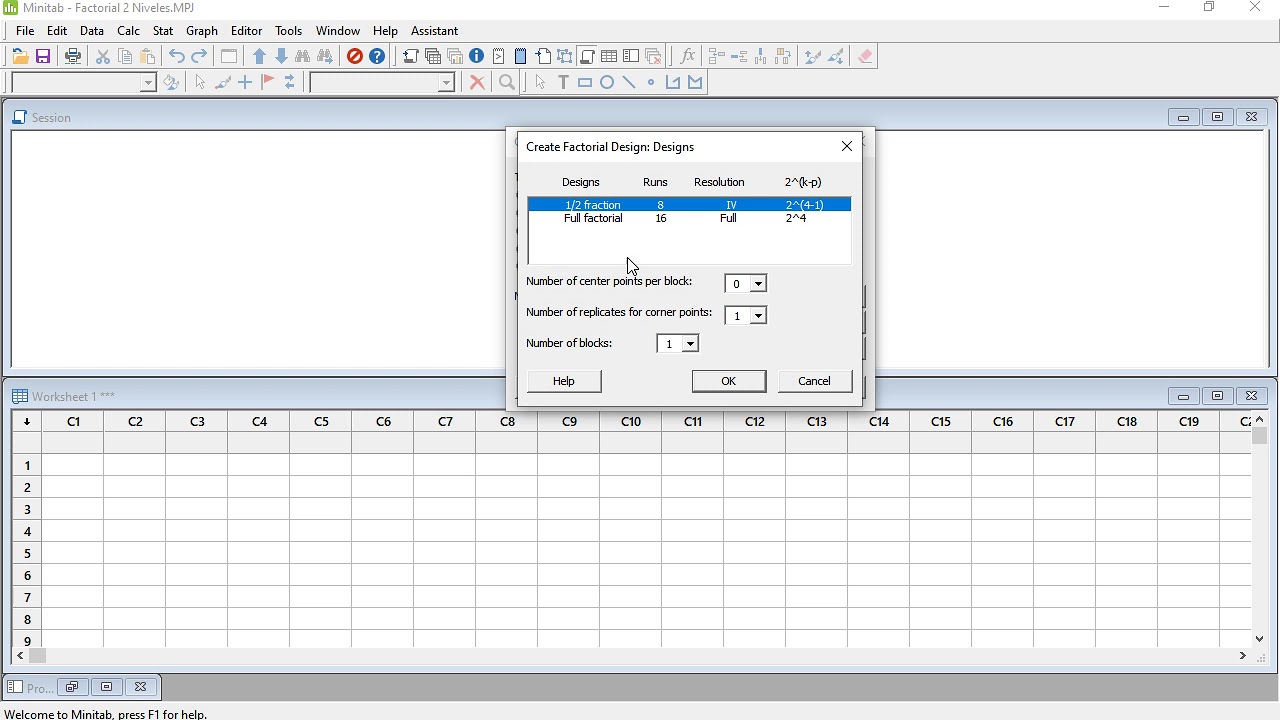Click worksheet horizontal scrollbar right arrow
The image size is (1280, 720).
(x=1243, y=657)
